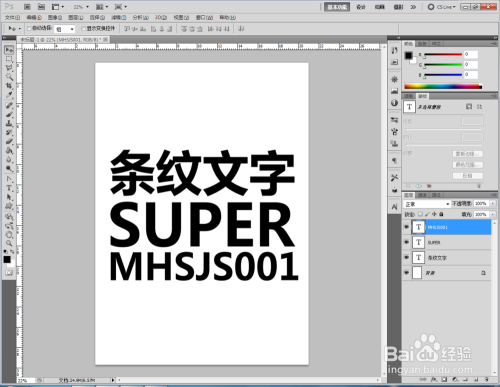This screenshot has height=387, width=500.
Task: Open the 图像 Image menu
Action: (x=55, y=18)
